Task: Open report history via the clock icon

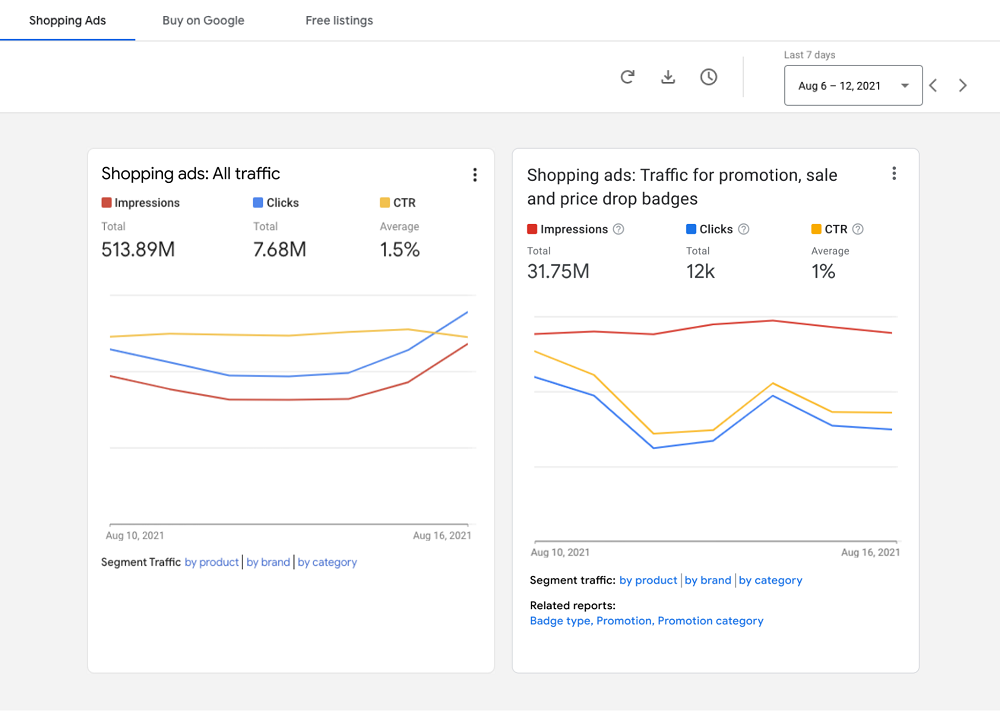Action: pos(709,76)
